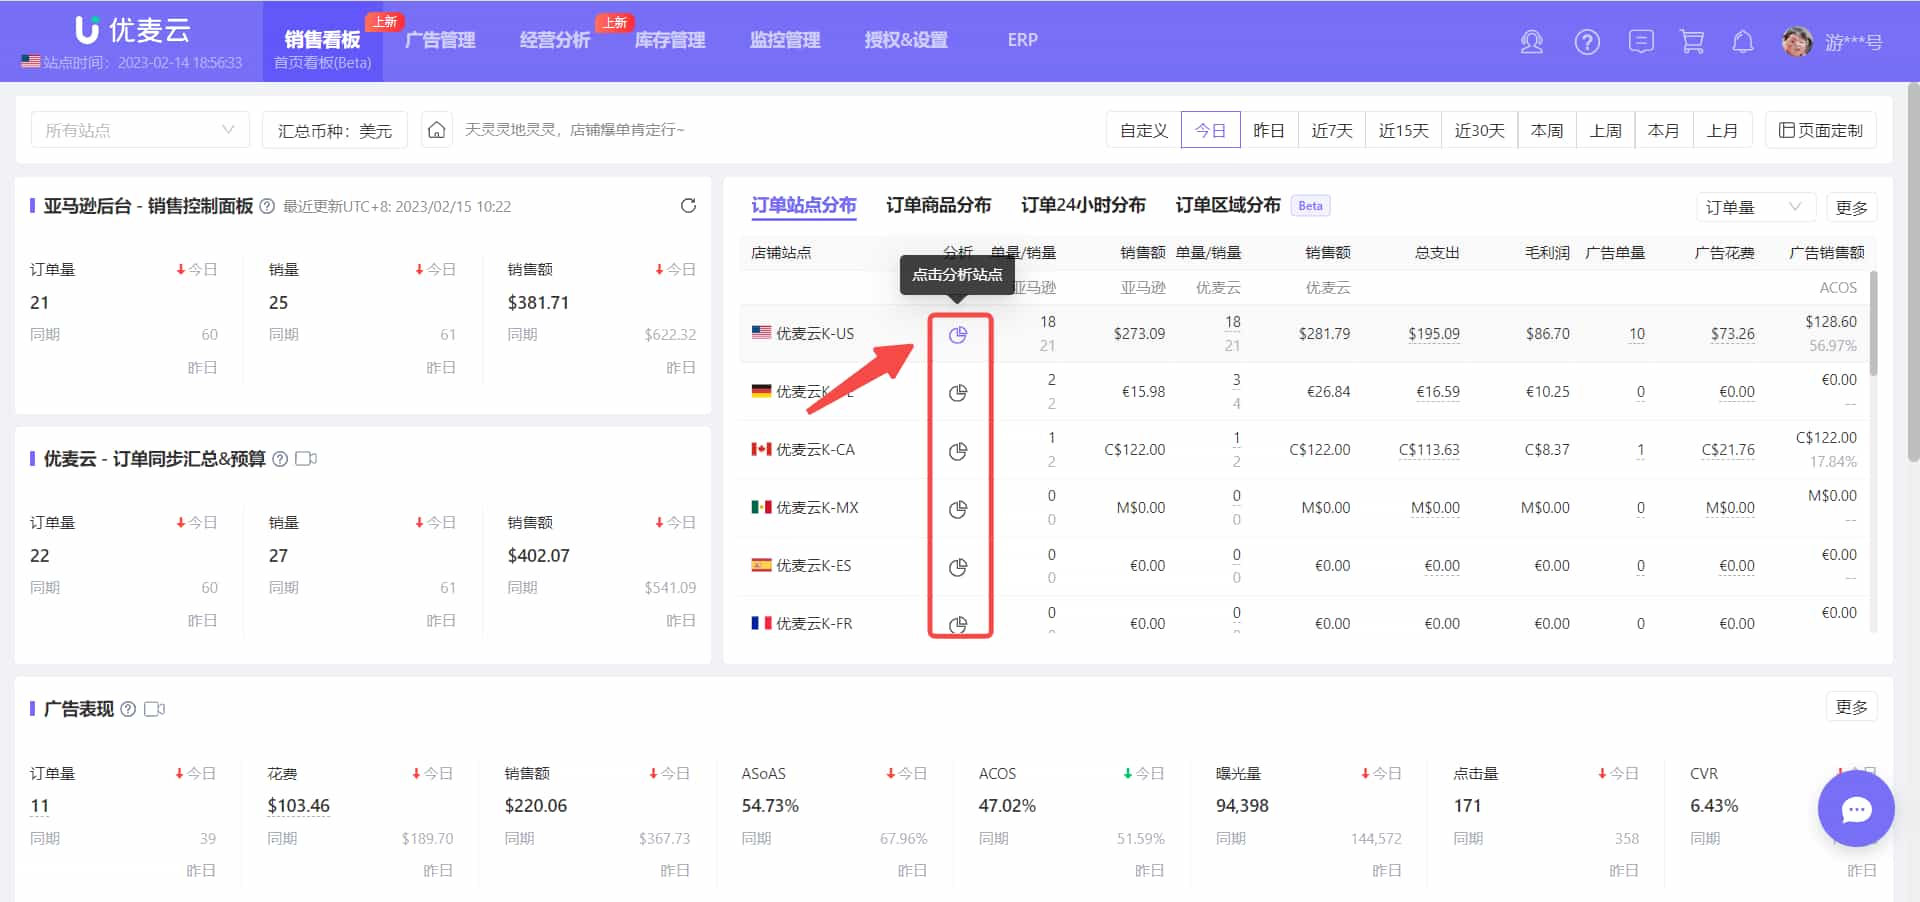Switch to 订单站点分布 tab
Screen dimensions: 1920x902
804,205
